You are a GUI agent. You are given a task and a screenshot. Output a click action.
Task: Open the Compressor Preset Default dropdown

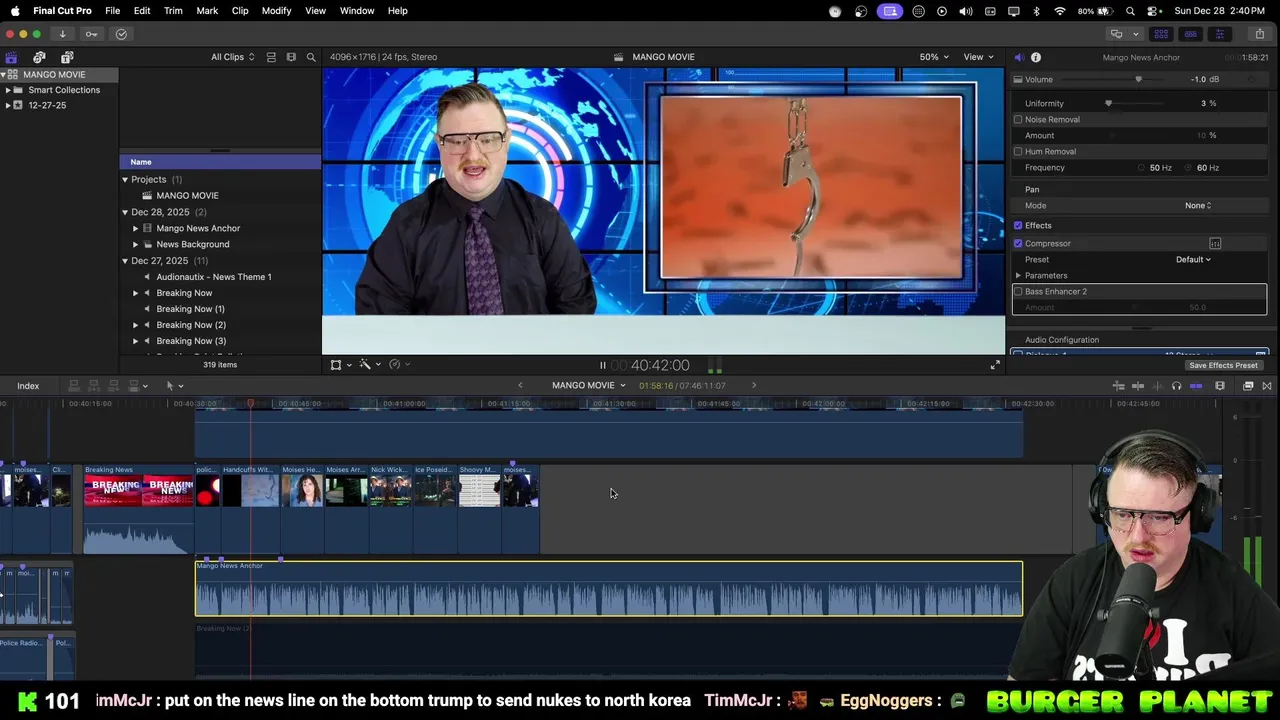1193,259
